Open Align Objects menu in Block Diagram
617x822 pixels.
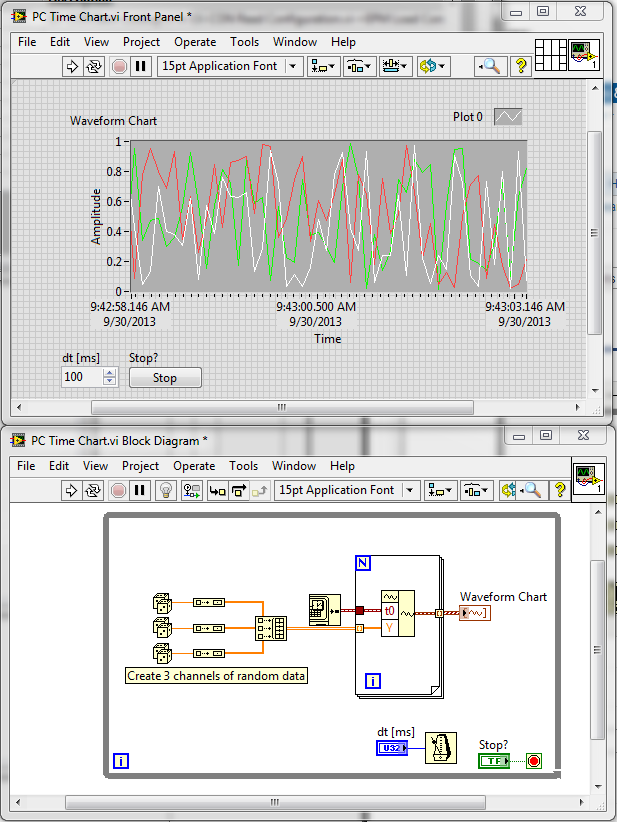pos(440,491)
